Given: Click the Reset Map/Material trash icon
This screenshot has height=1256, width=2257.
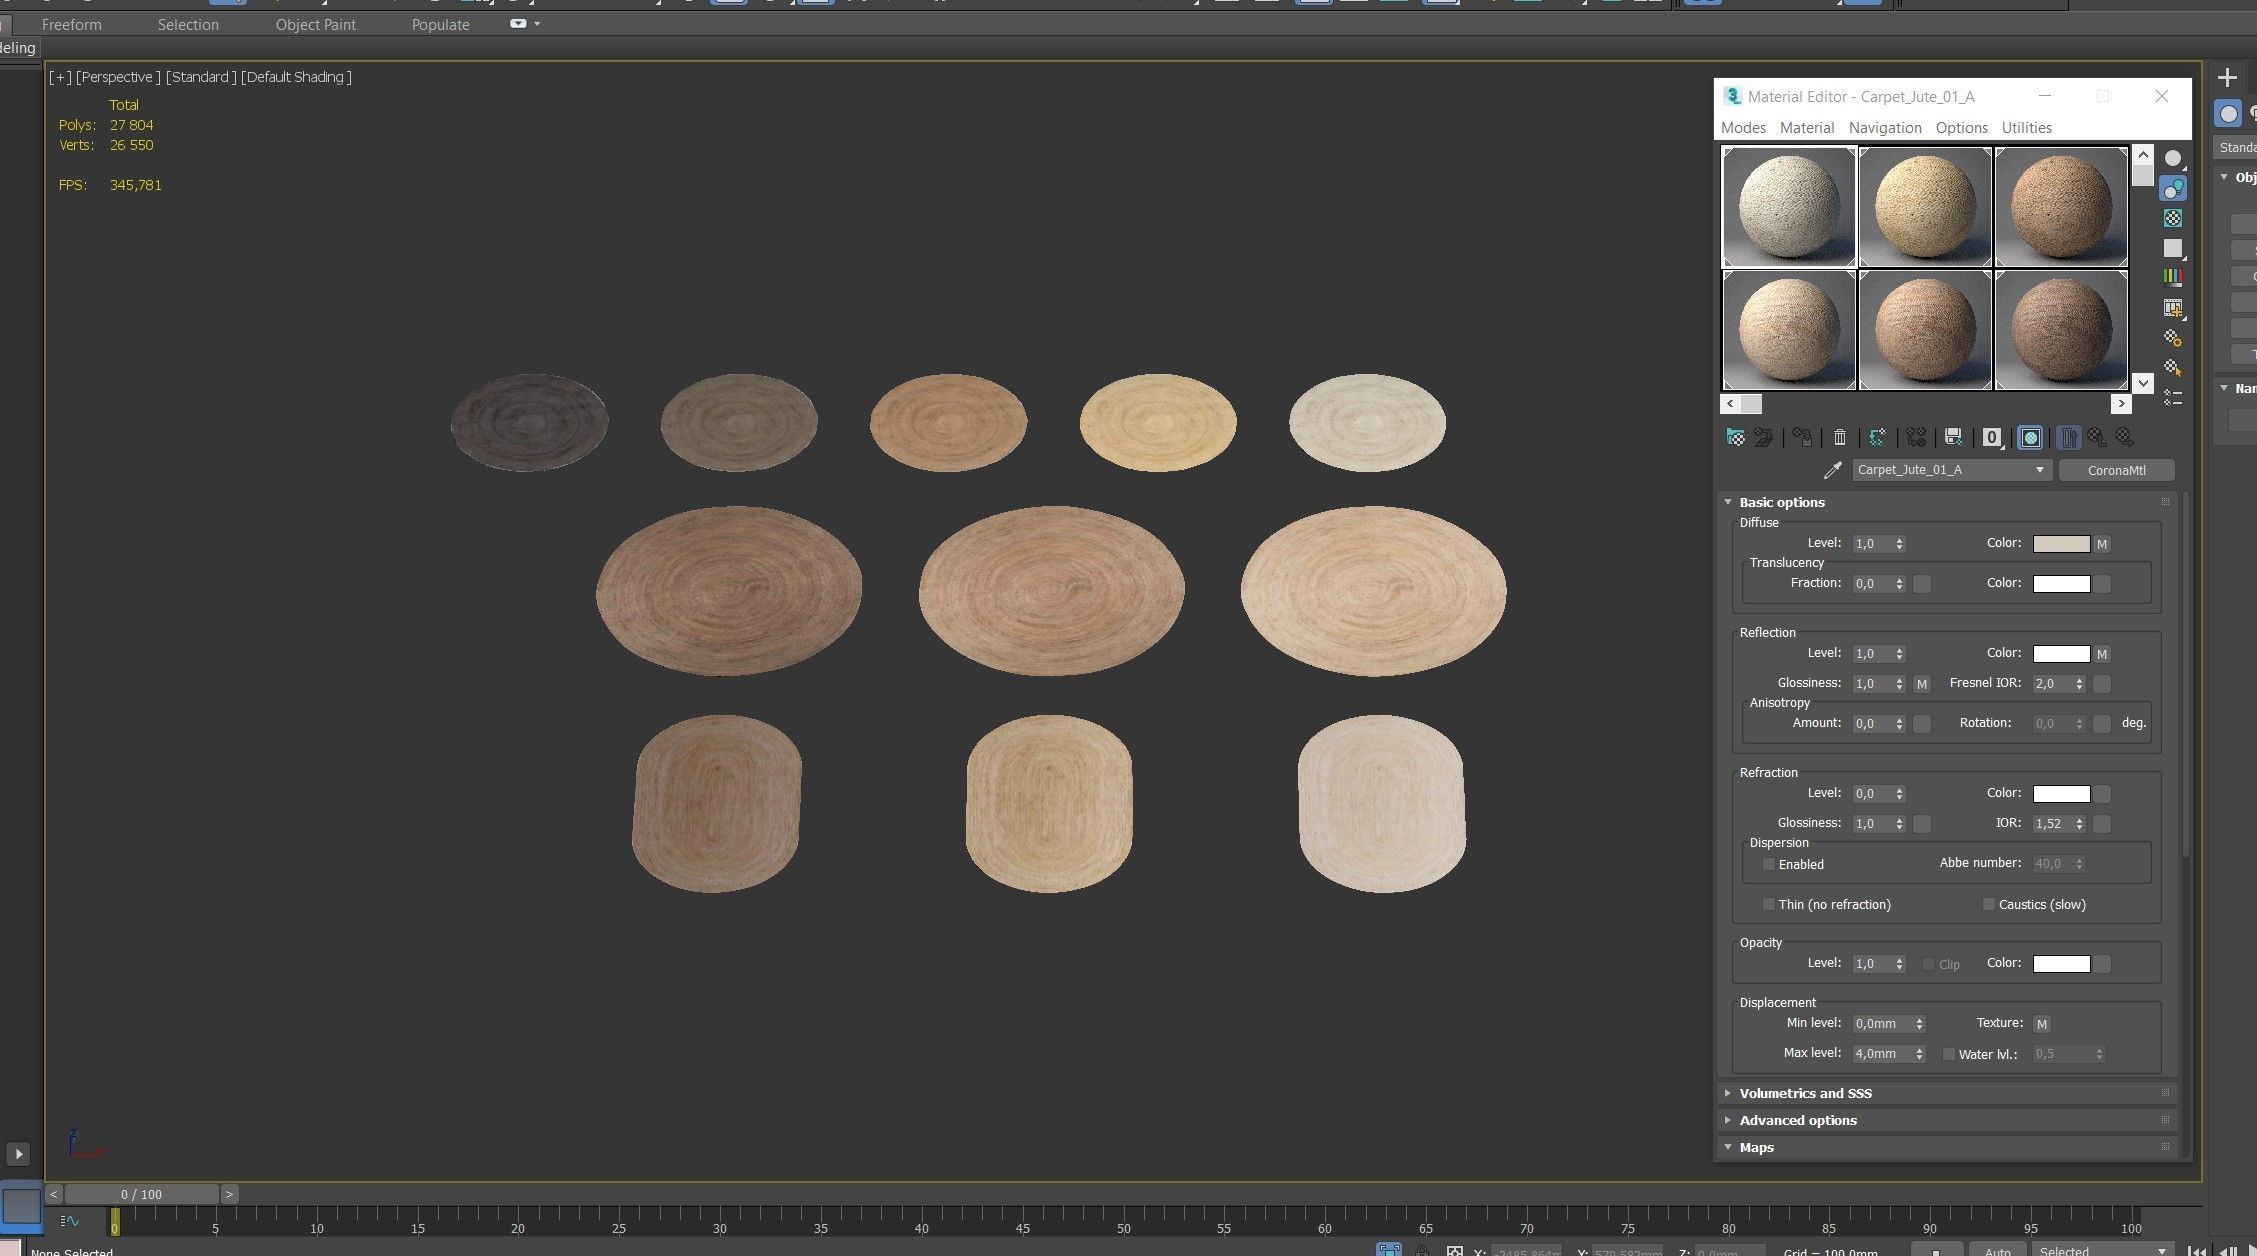Looking at the screenshot, I should coord(1839,437).
